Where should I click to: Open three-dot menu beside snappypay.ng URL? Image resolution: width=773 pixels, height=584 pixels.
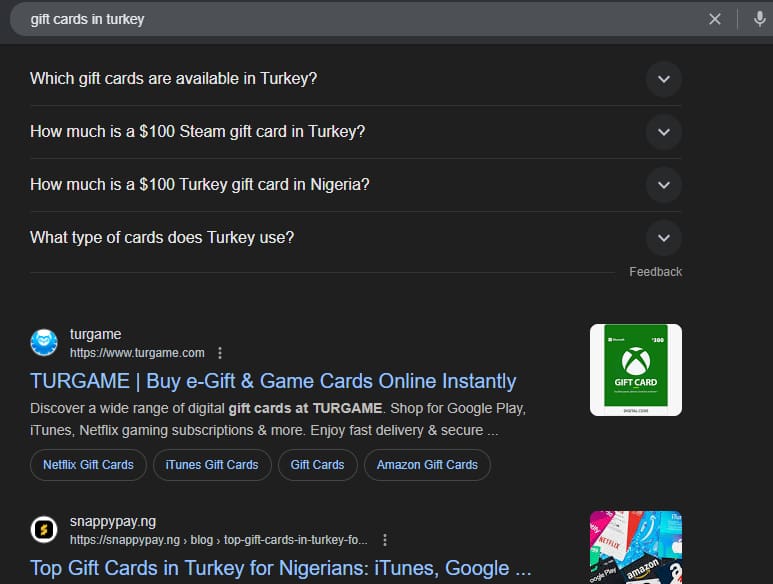(x=385, y=540)
